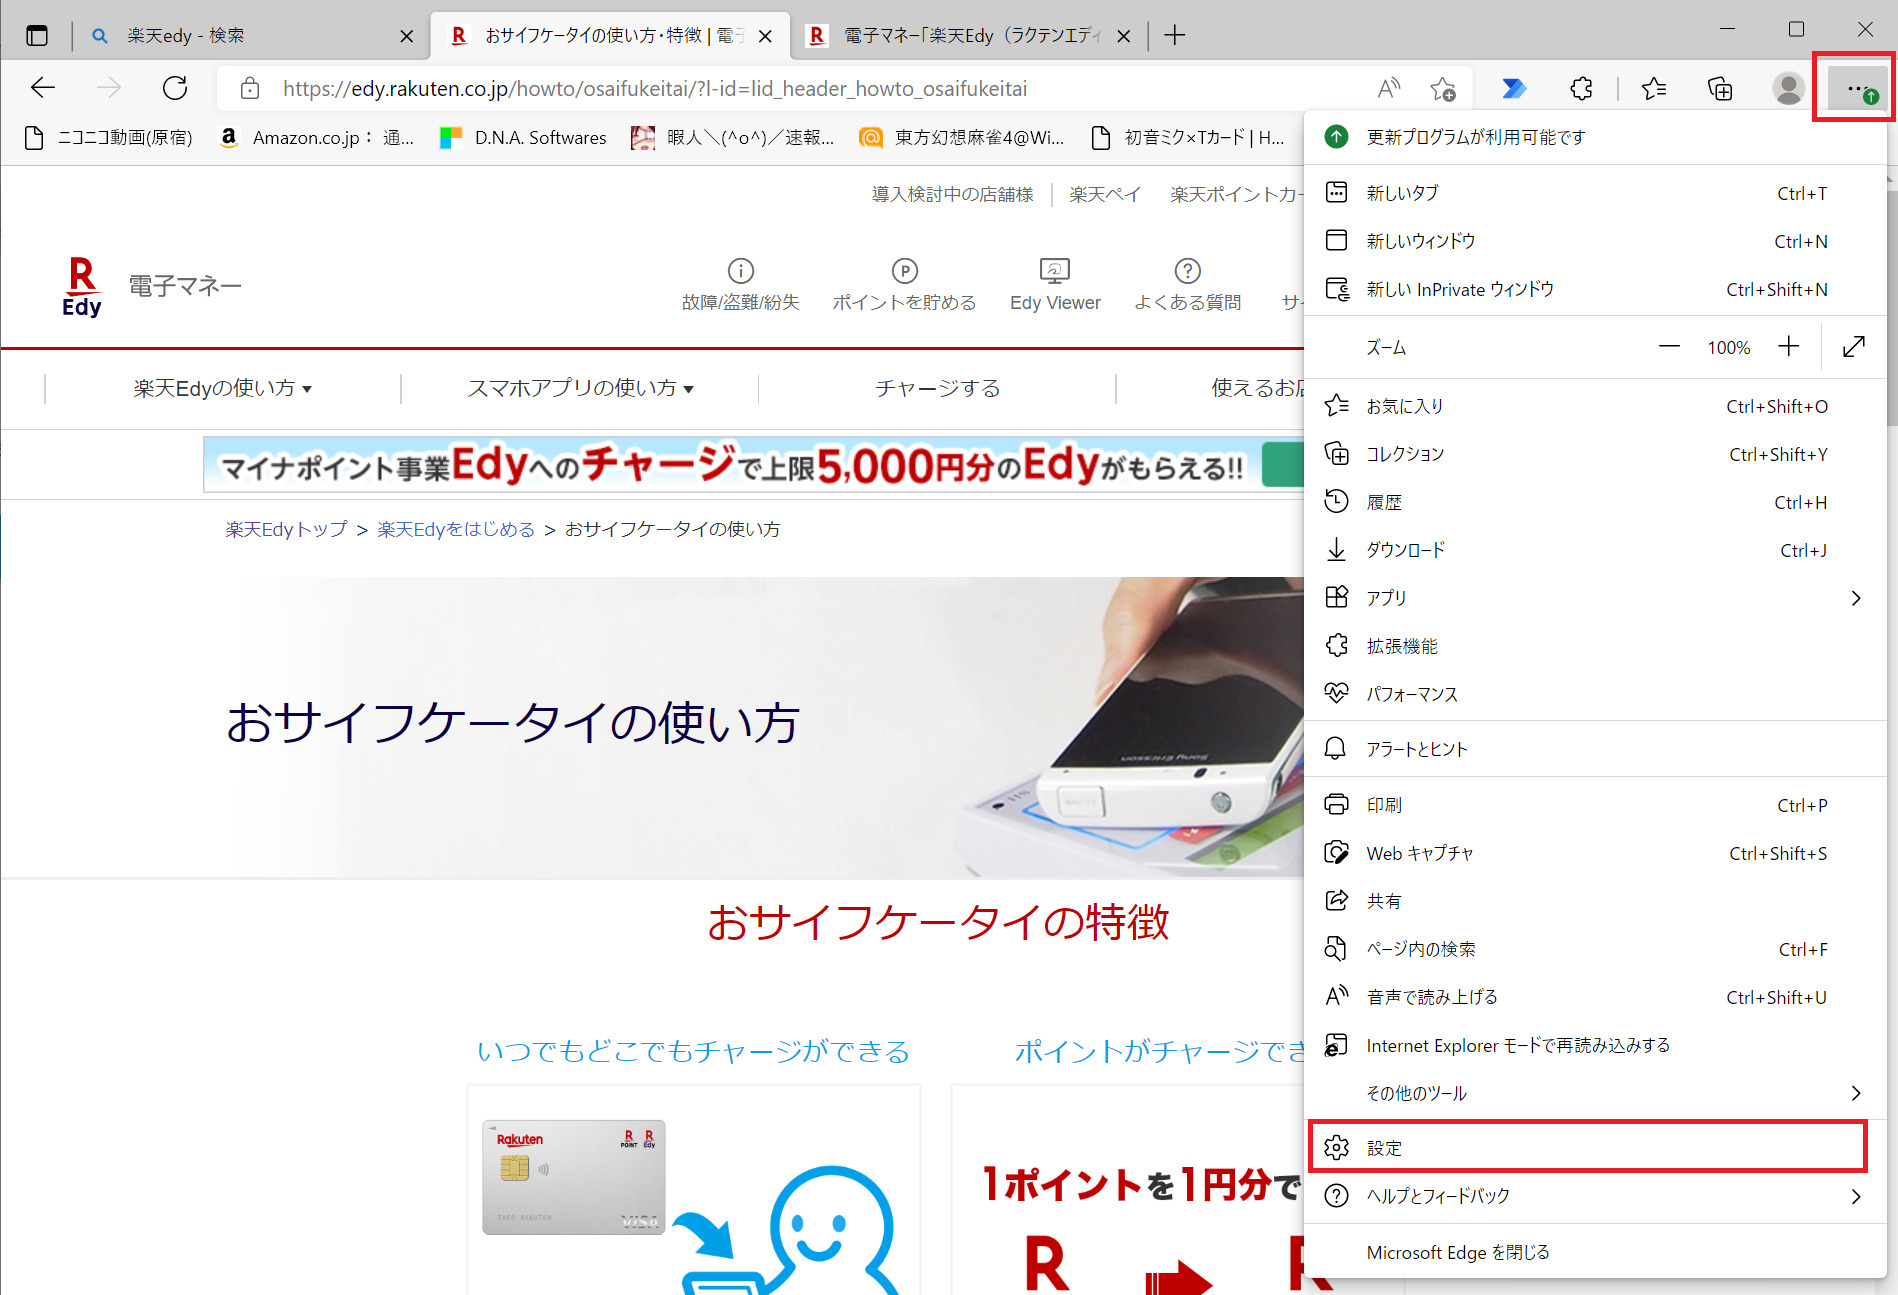Open 東方幻想麻雀4@Wi... bookmark
The image size is (1898, 1295).
tap(962, 137)
